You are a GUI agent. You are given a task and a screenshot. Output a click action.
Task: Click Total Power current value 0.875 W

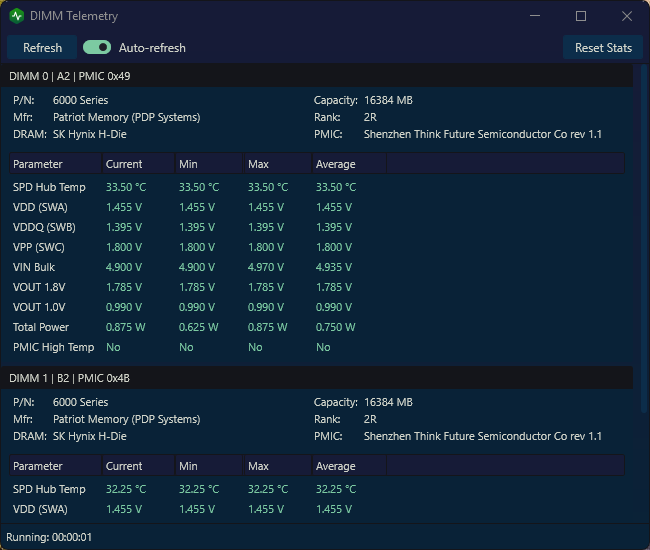(126, 327)
